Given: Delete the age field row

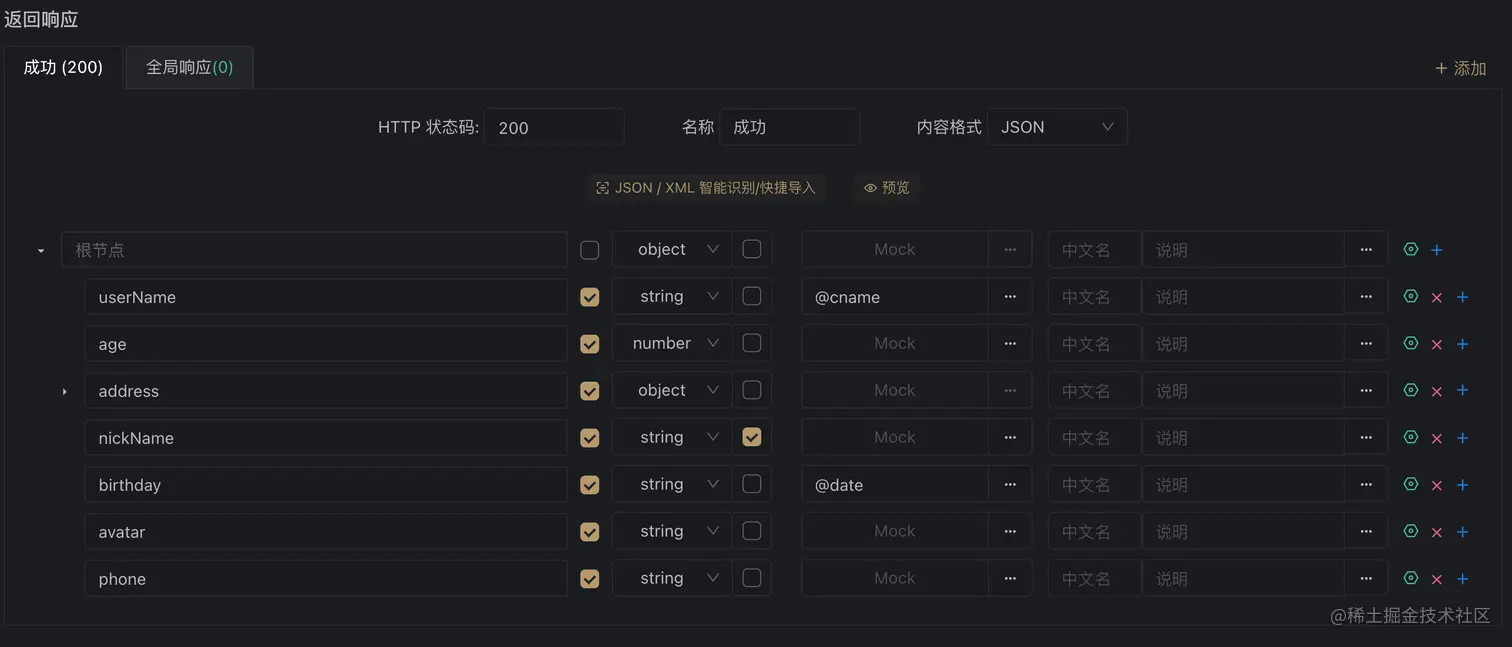Looking at the screenshot, I should coord(1437,344).
